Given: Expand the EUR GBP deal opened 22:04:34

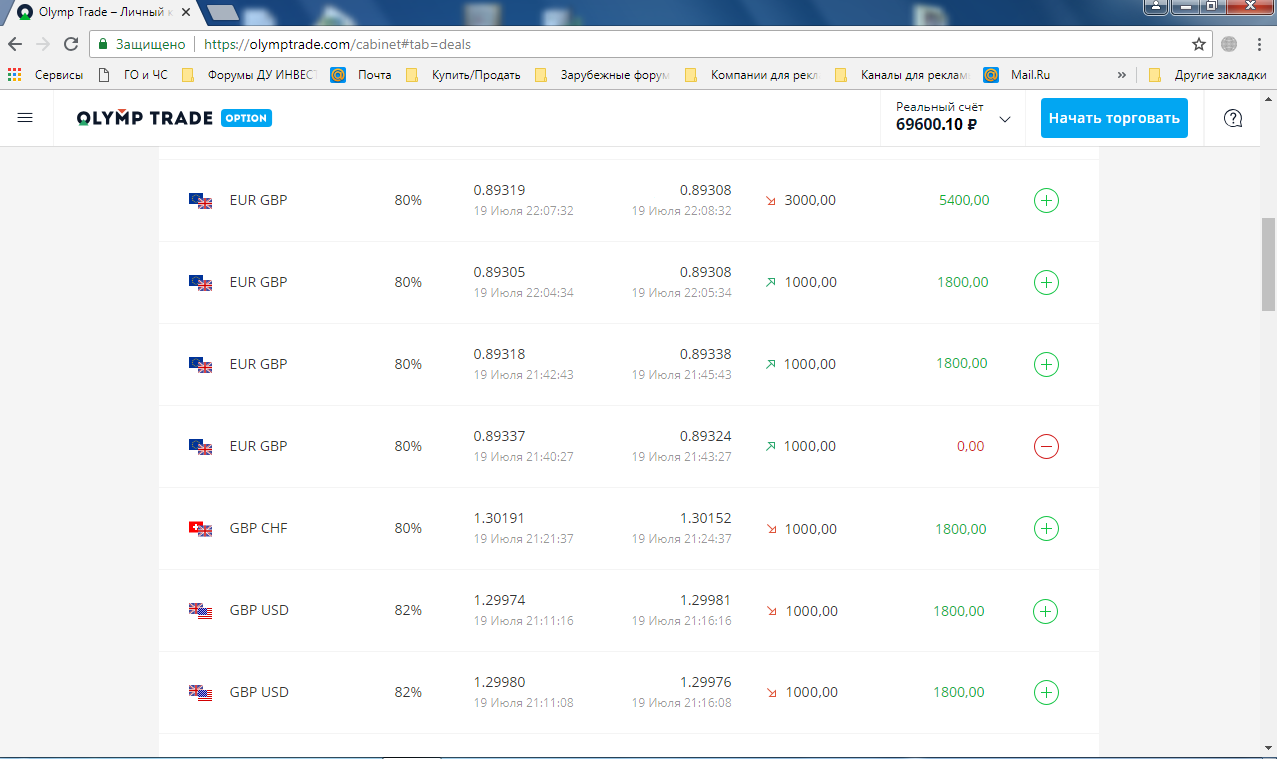Looking at the screenshot, I should click(1046, 283).
